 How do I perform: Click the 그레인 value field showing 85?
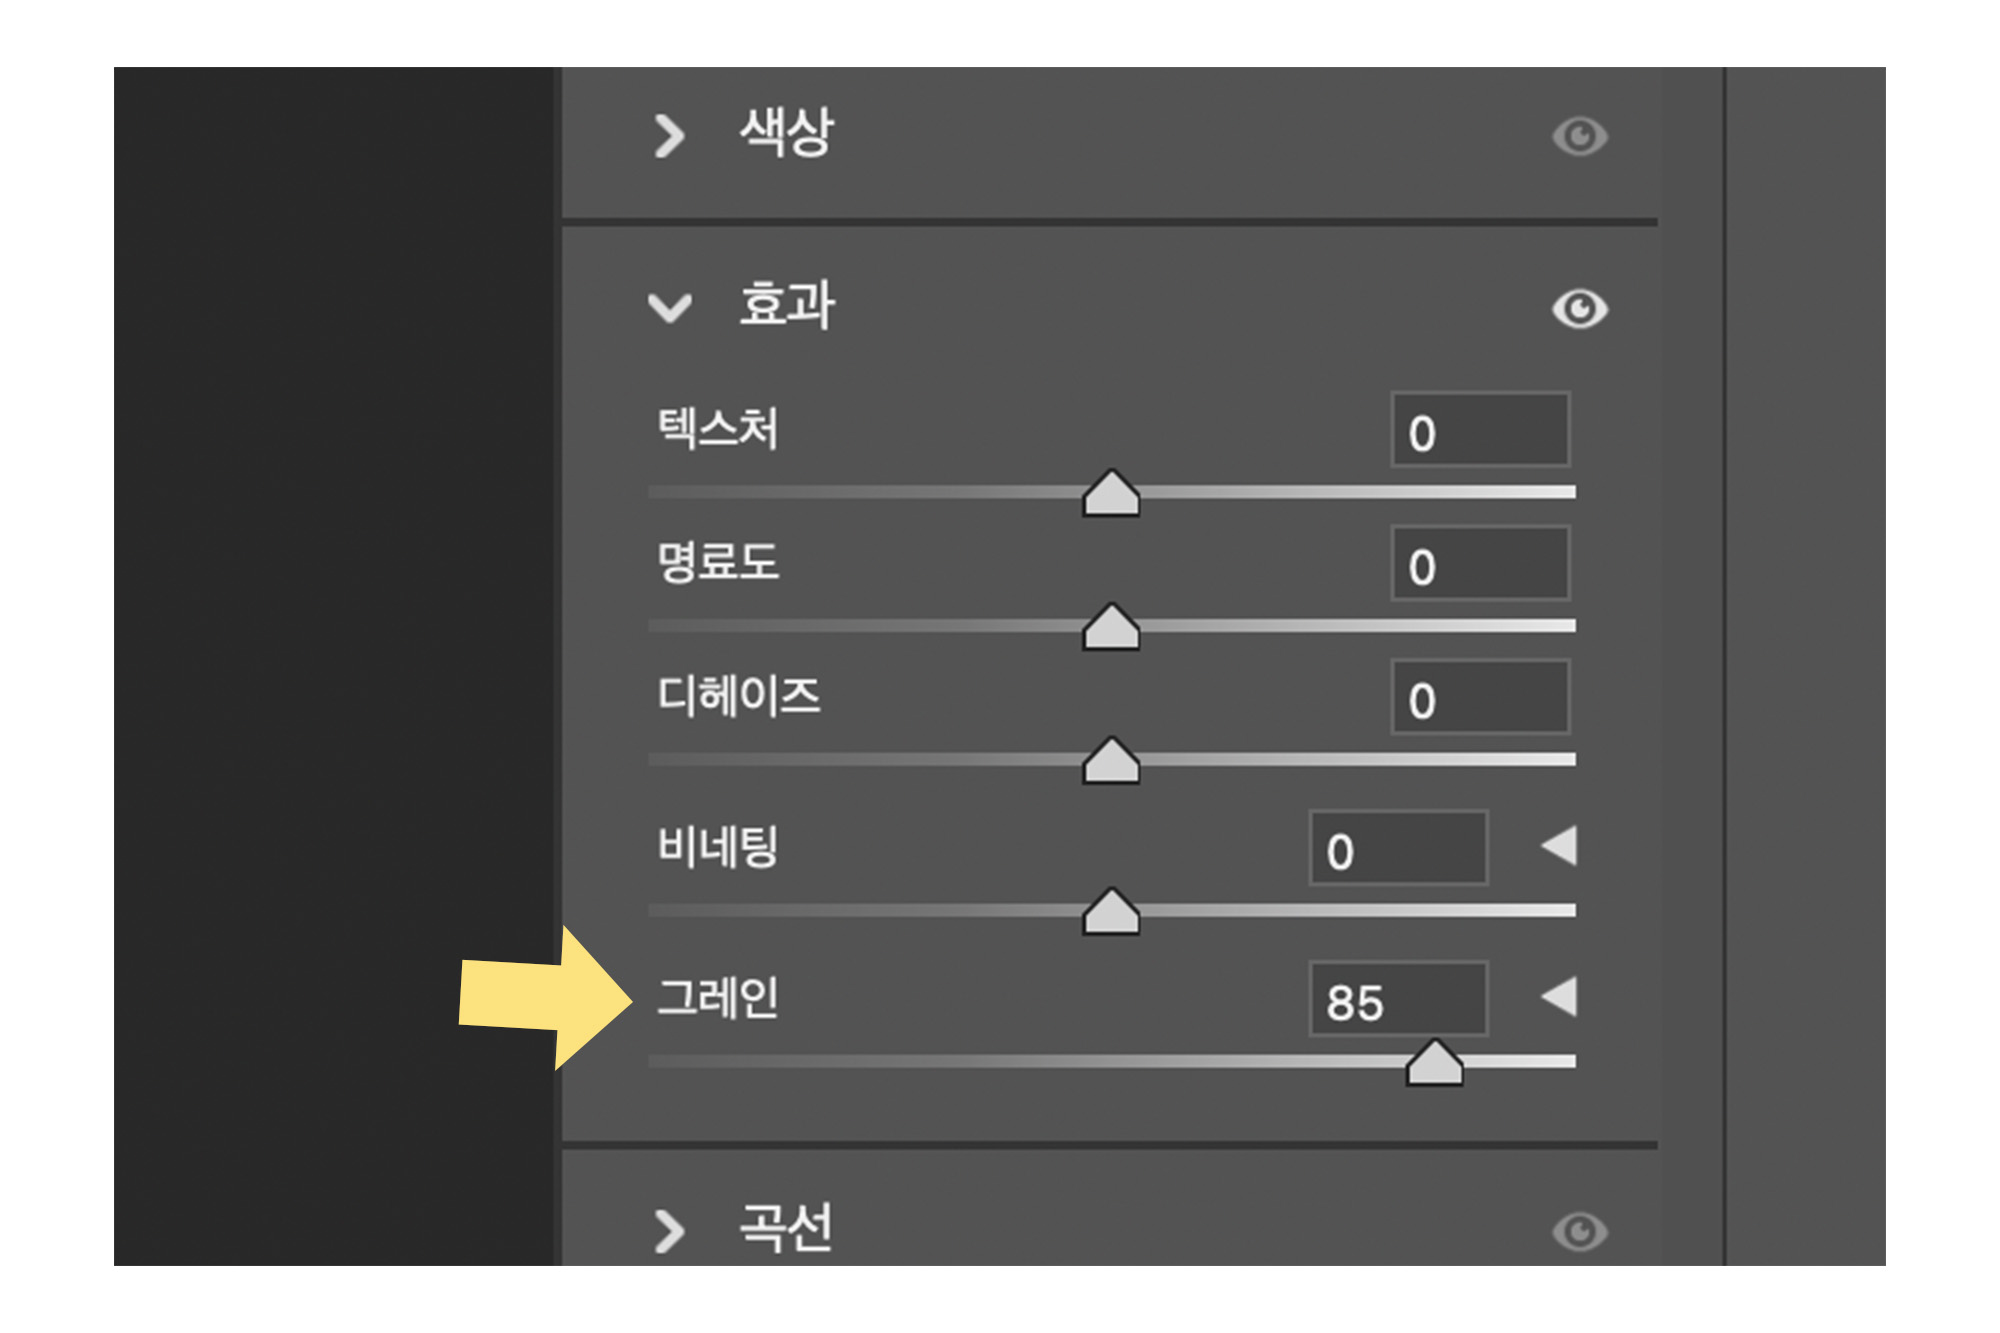pyautogui.click(x=1398, y=999)
